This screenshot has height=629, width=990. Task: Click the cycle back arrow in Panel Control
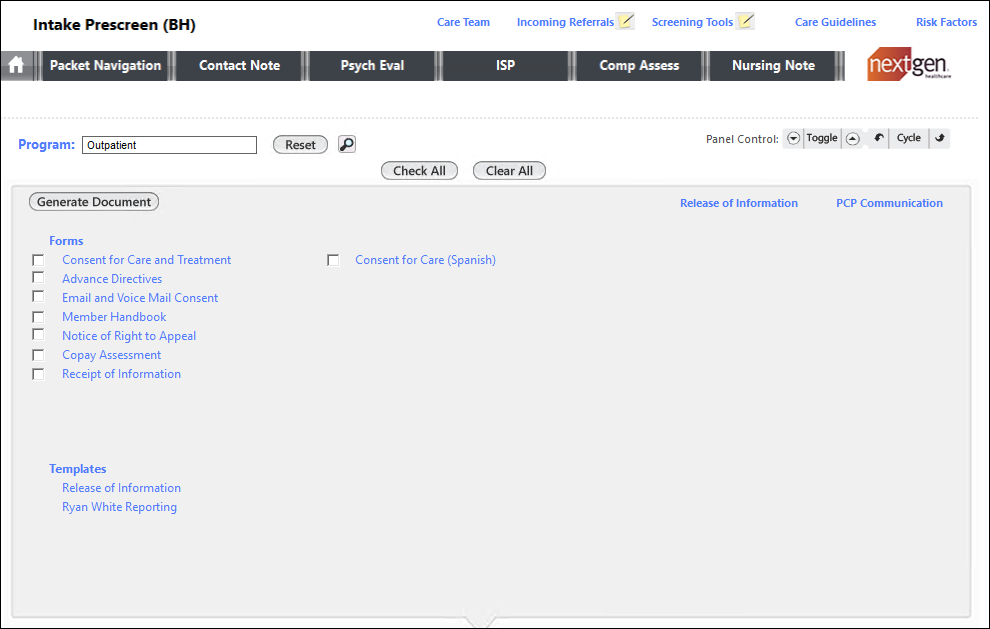(878, 139)
